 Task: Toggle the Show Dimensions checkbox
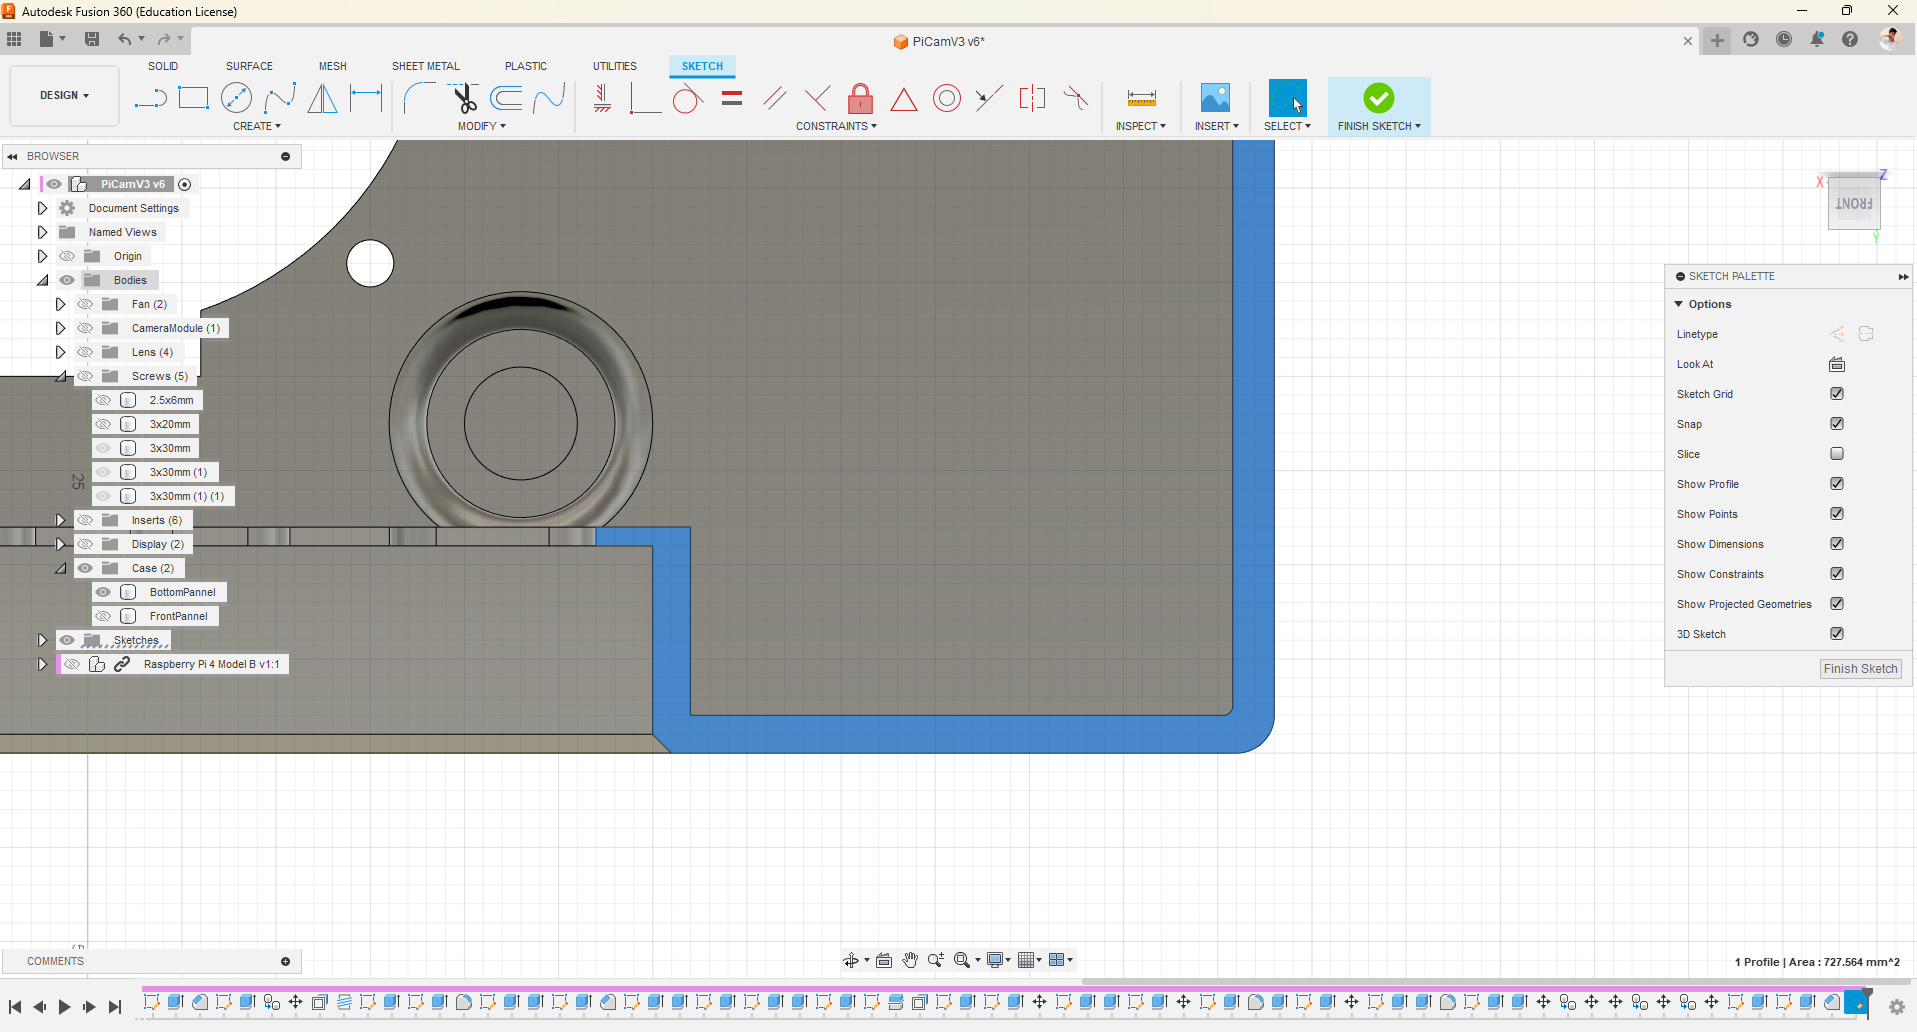(x=1837, y=544)
